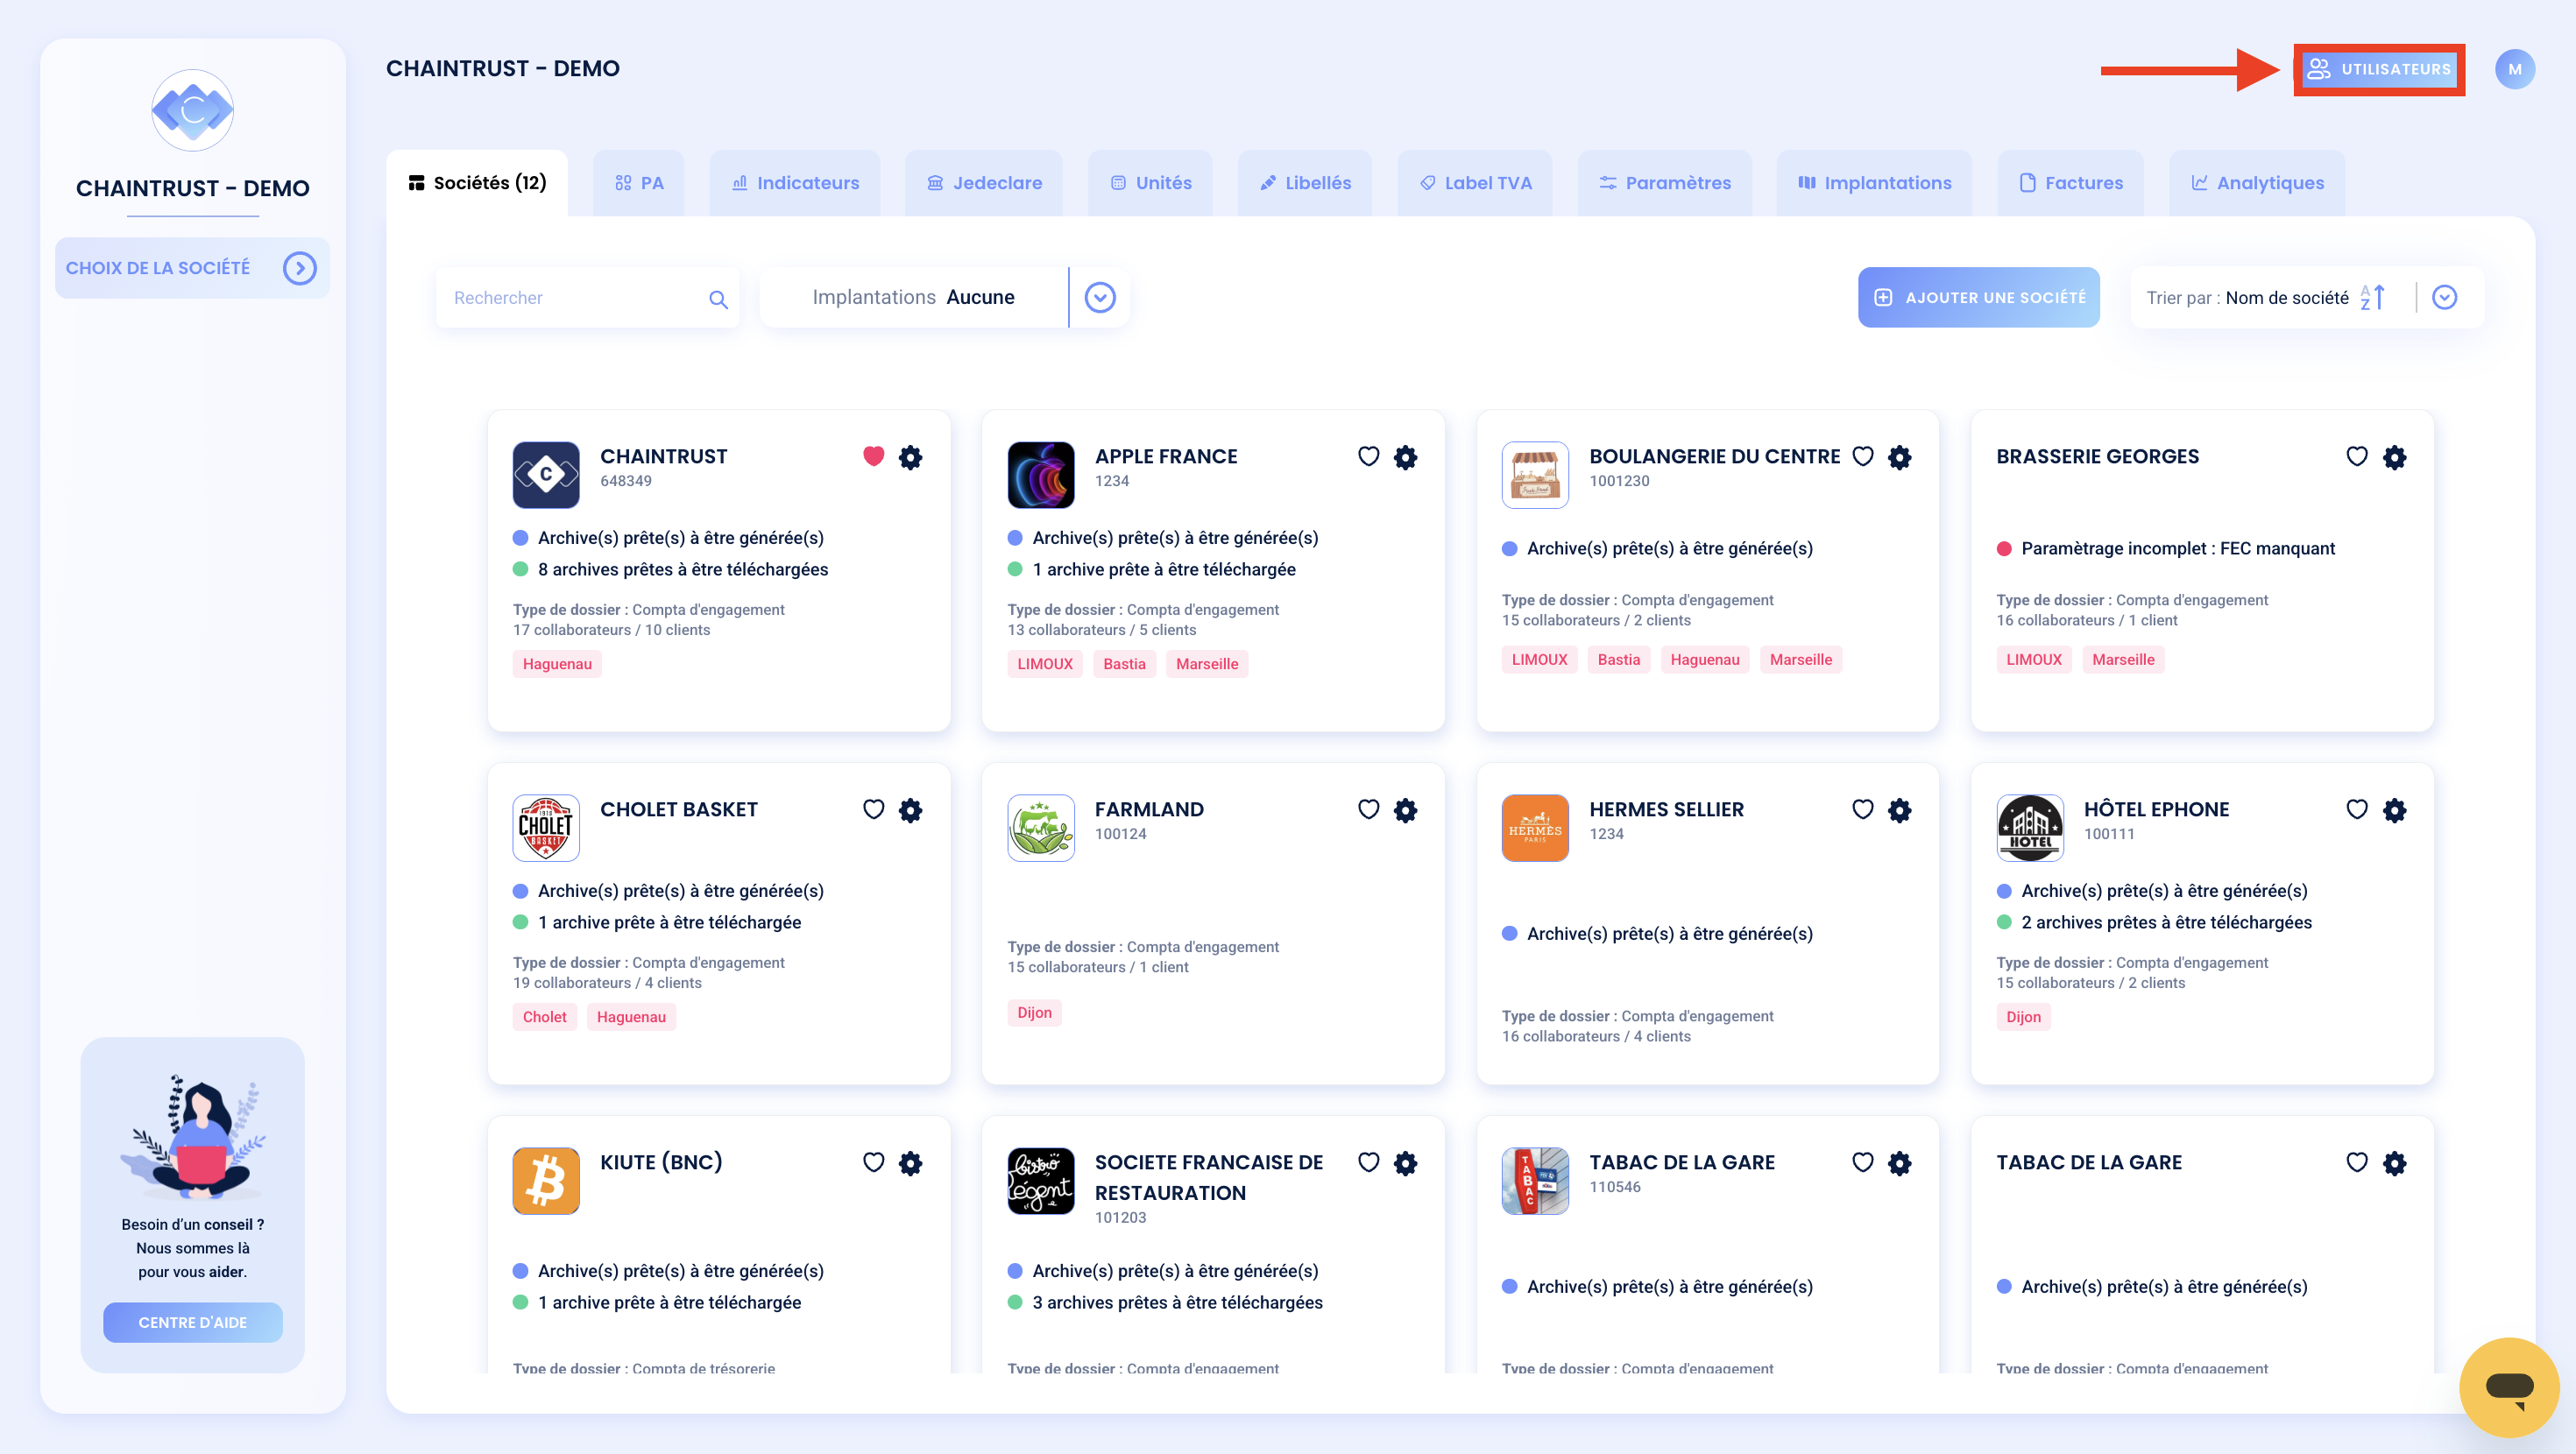
Task: Open the CENTRE D'AIDE button
Action: [192, 1322]
